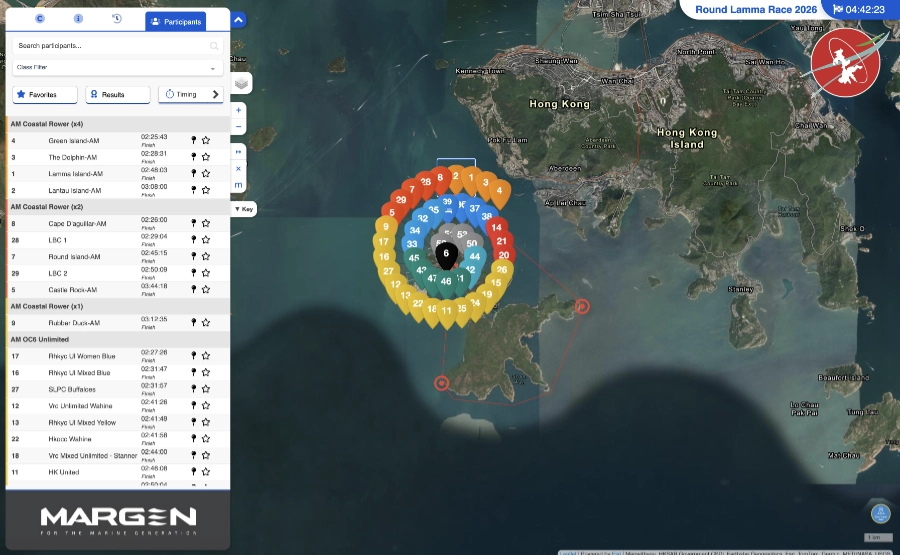900x555 pixels.
Task: Locate Lantau Island-AM with pin icon
Action: pyautogui.click(x=193, y=190)
